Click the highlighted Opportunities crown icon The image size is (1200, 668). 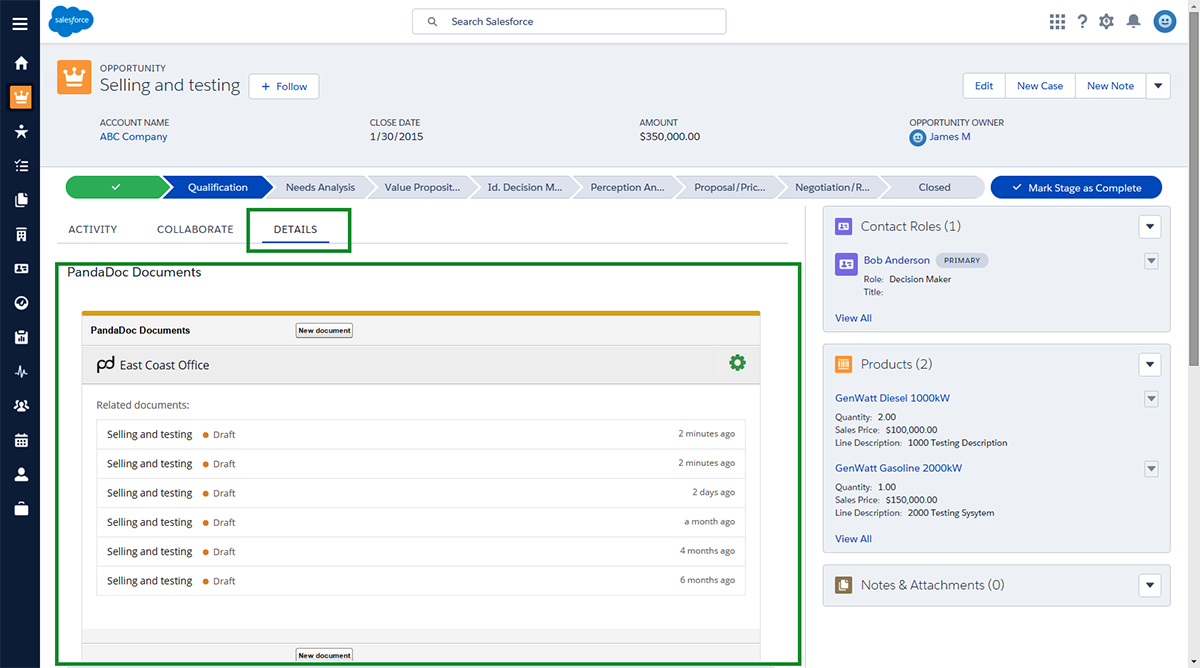click(x=20, y=96)
